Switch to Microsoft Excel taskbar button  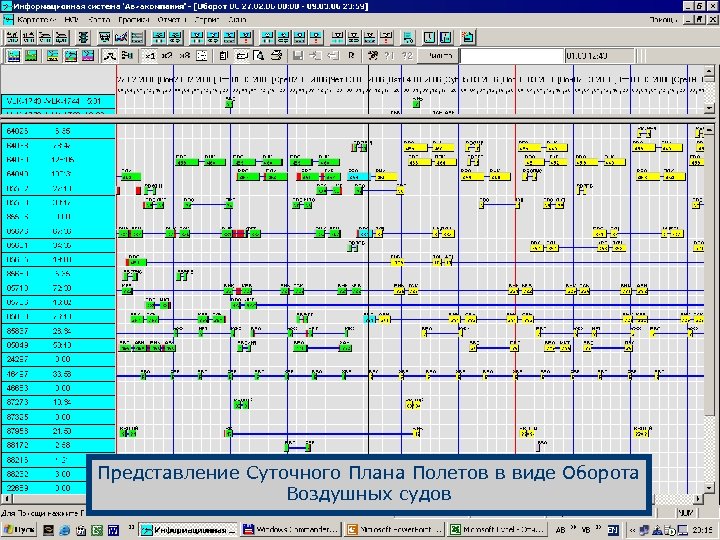click(x=498, y=530)
